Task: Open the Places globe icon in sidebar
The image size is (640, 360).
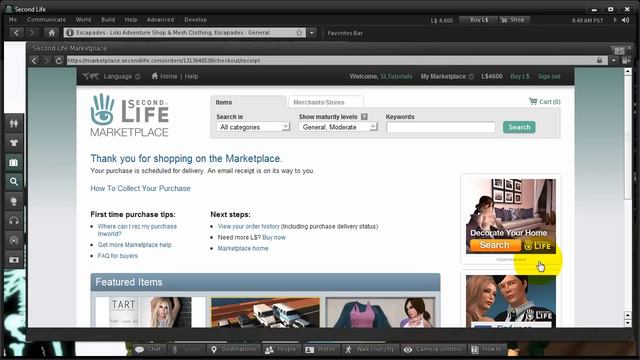Action: [x=13, y=201]
